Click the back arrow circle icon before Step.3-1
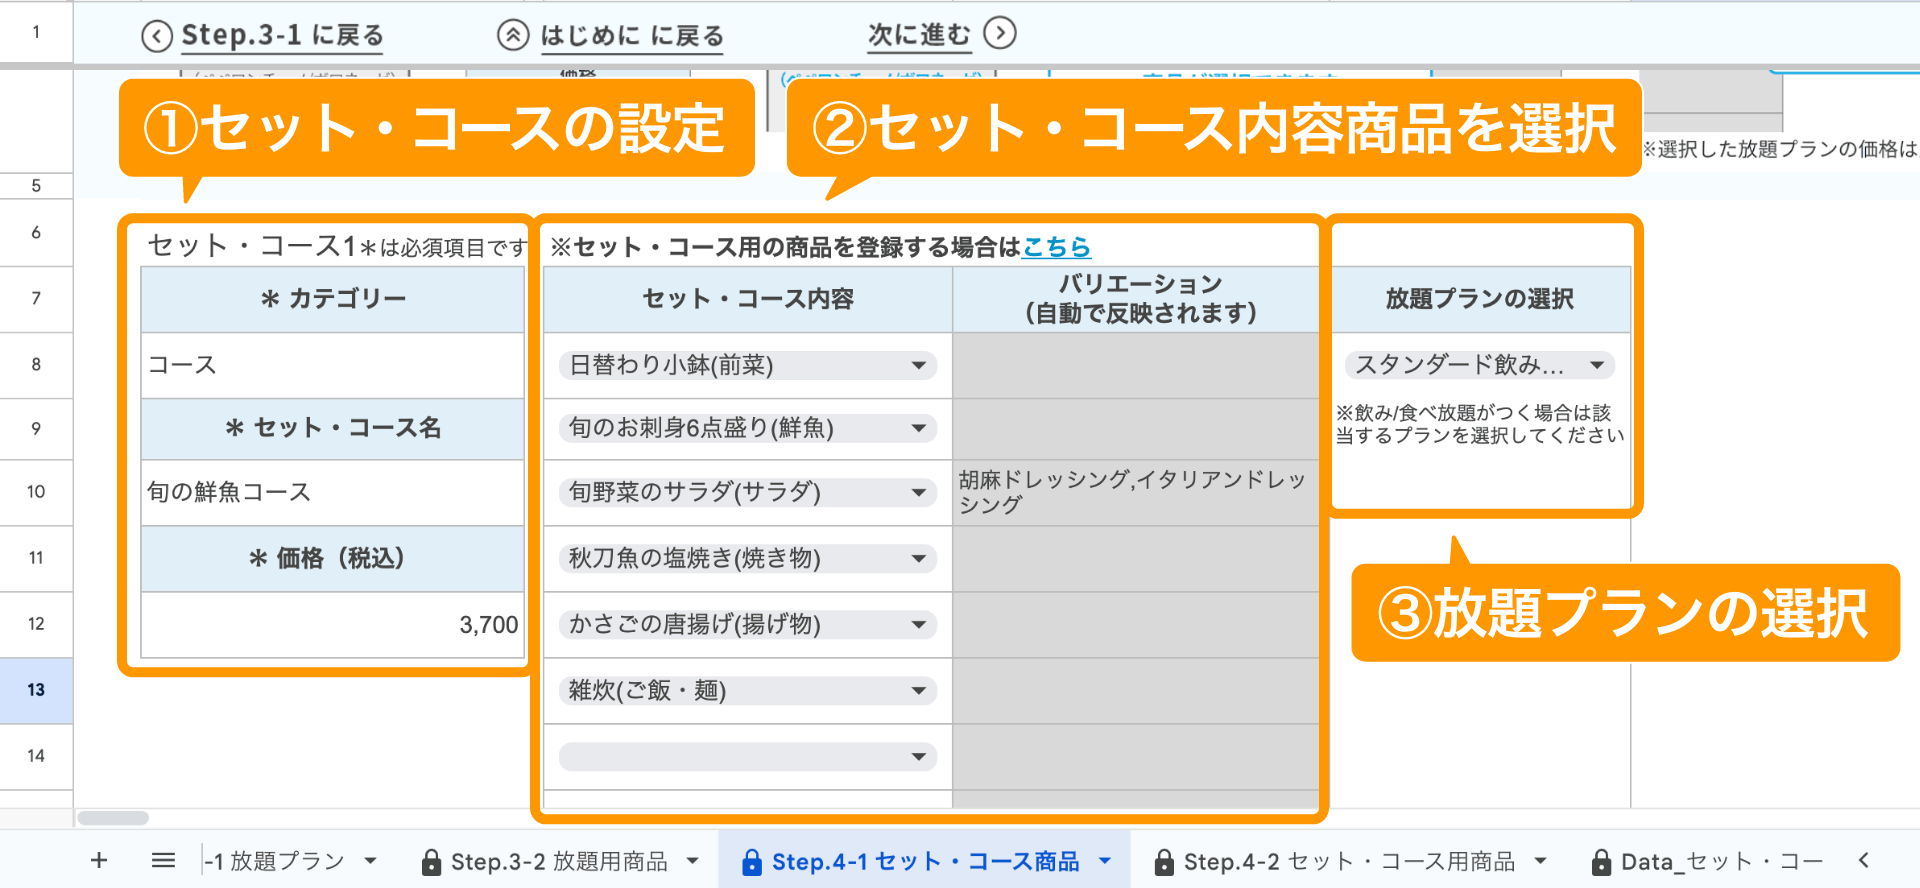Screen dimensions: 1920x888 click(157, 36)
